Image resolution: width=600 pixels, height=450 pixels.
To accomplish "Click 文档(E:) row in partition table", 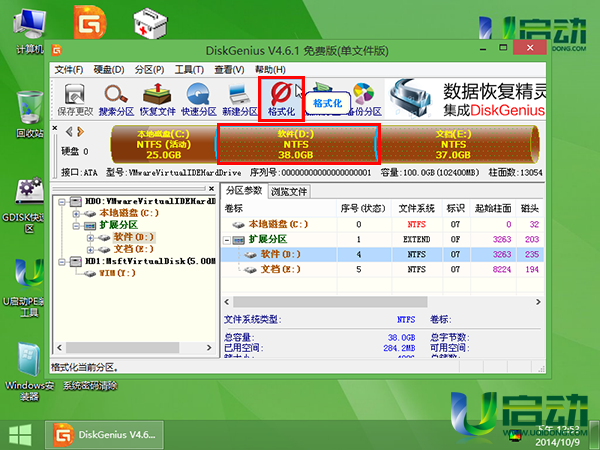I will pyautogui.click(x=383, y=269).
